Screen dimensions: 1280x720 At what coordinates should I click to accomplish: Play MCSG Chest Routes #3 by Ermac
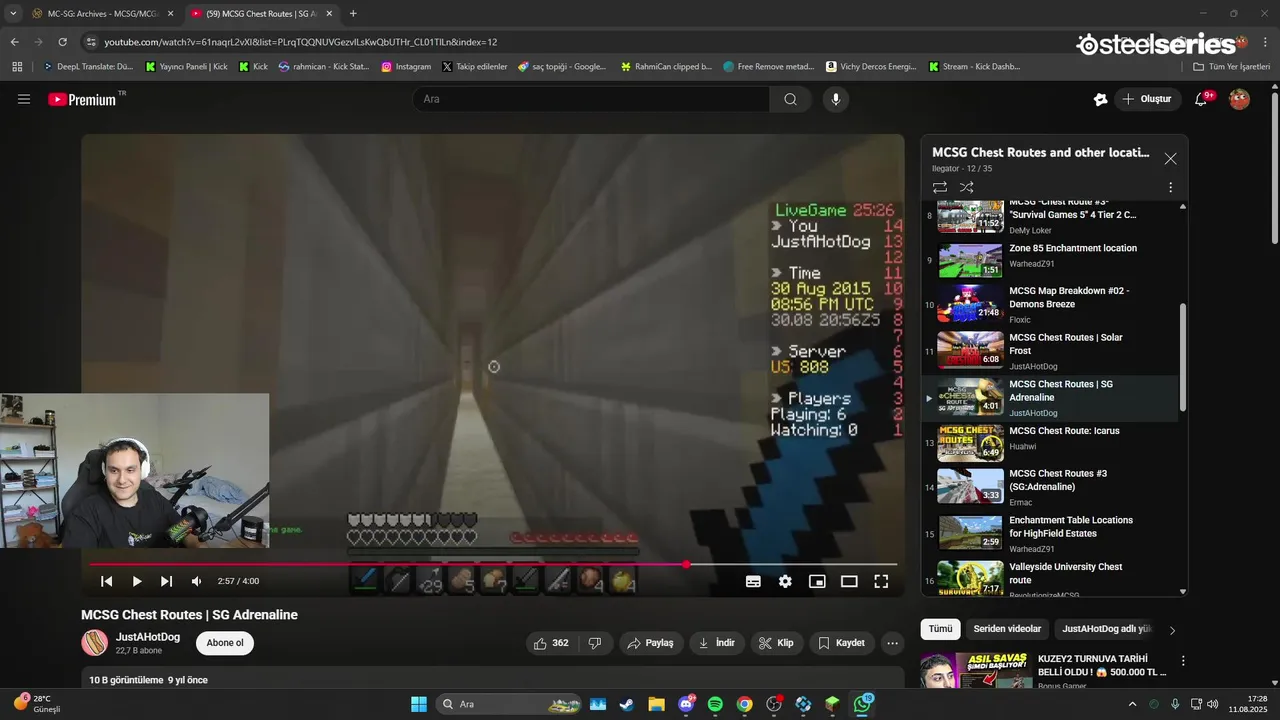pyautogui.click(x=1050, y=486)
